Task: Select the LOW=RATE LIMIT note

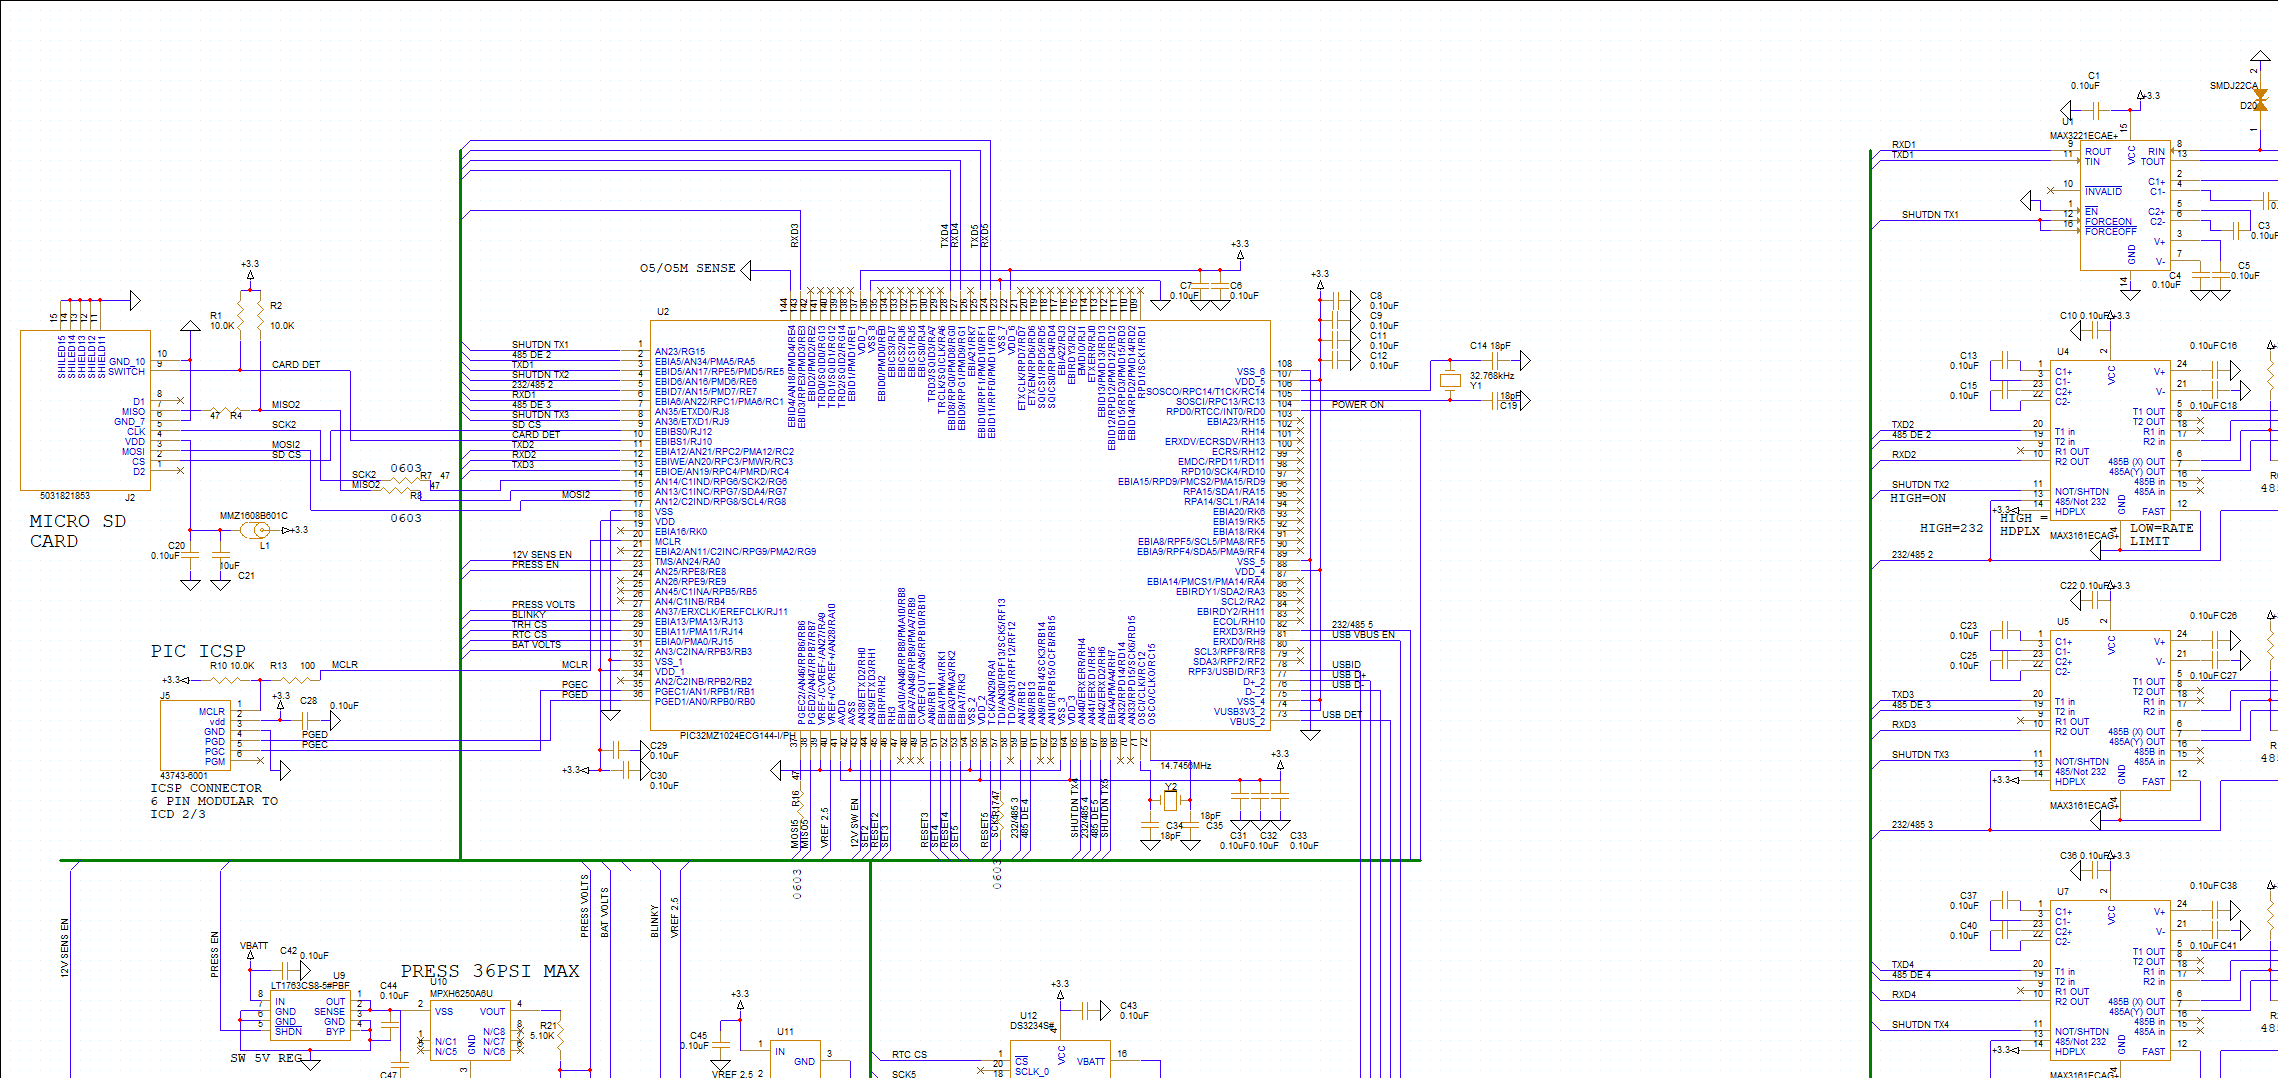Action: pos(2161,535)
